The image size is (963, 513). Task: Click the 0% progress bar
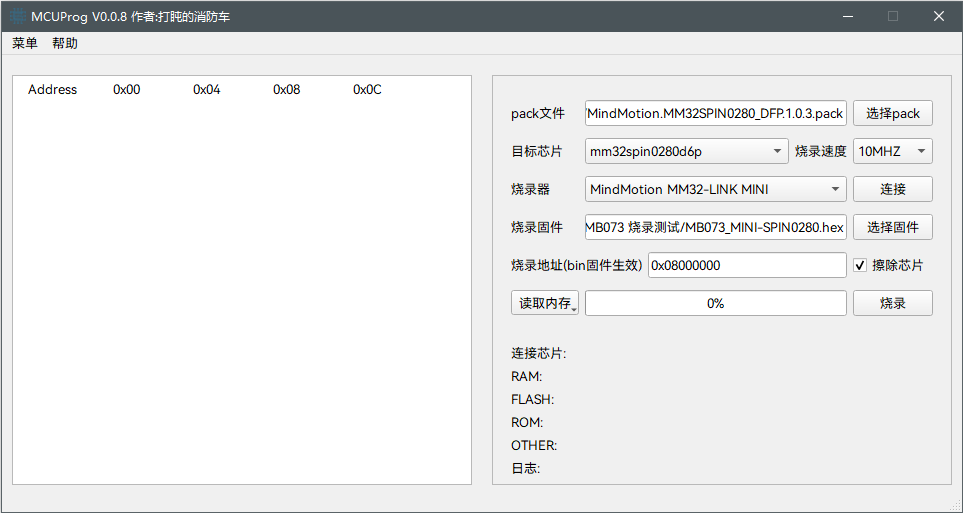715,303
